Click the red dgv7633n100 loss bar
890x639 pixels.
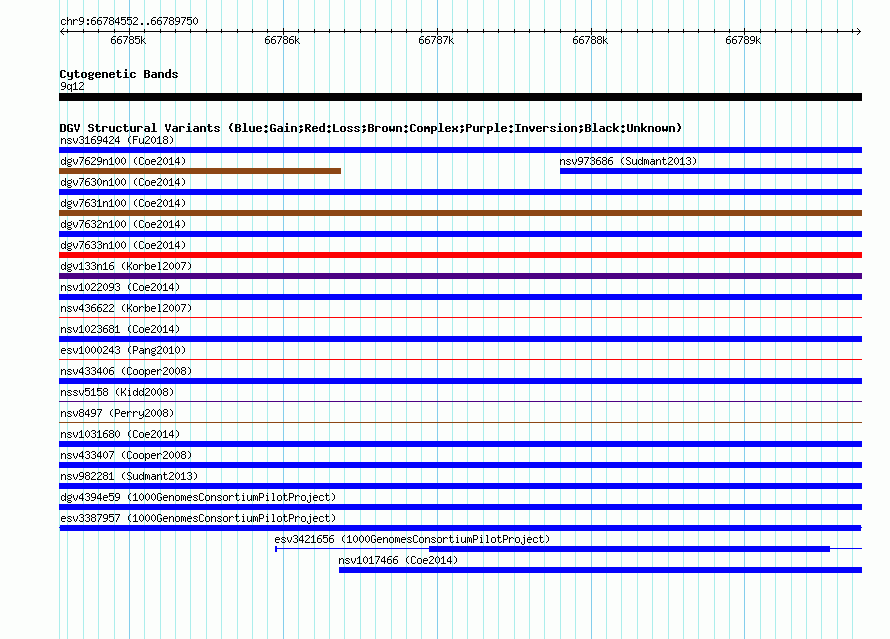tap(460, 255)
